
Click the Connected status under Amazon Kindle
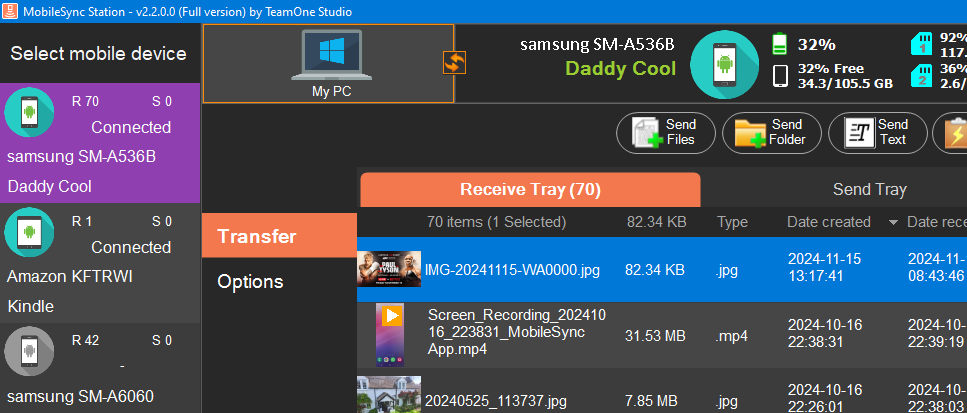[131, 247]
